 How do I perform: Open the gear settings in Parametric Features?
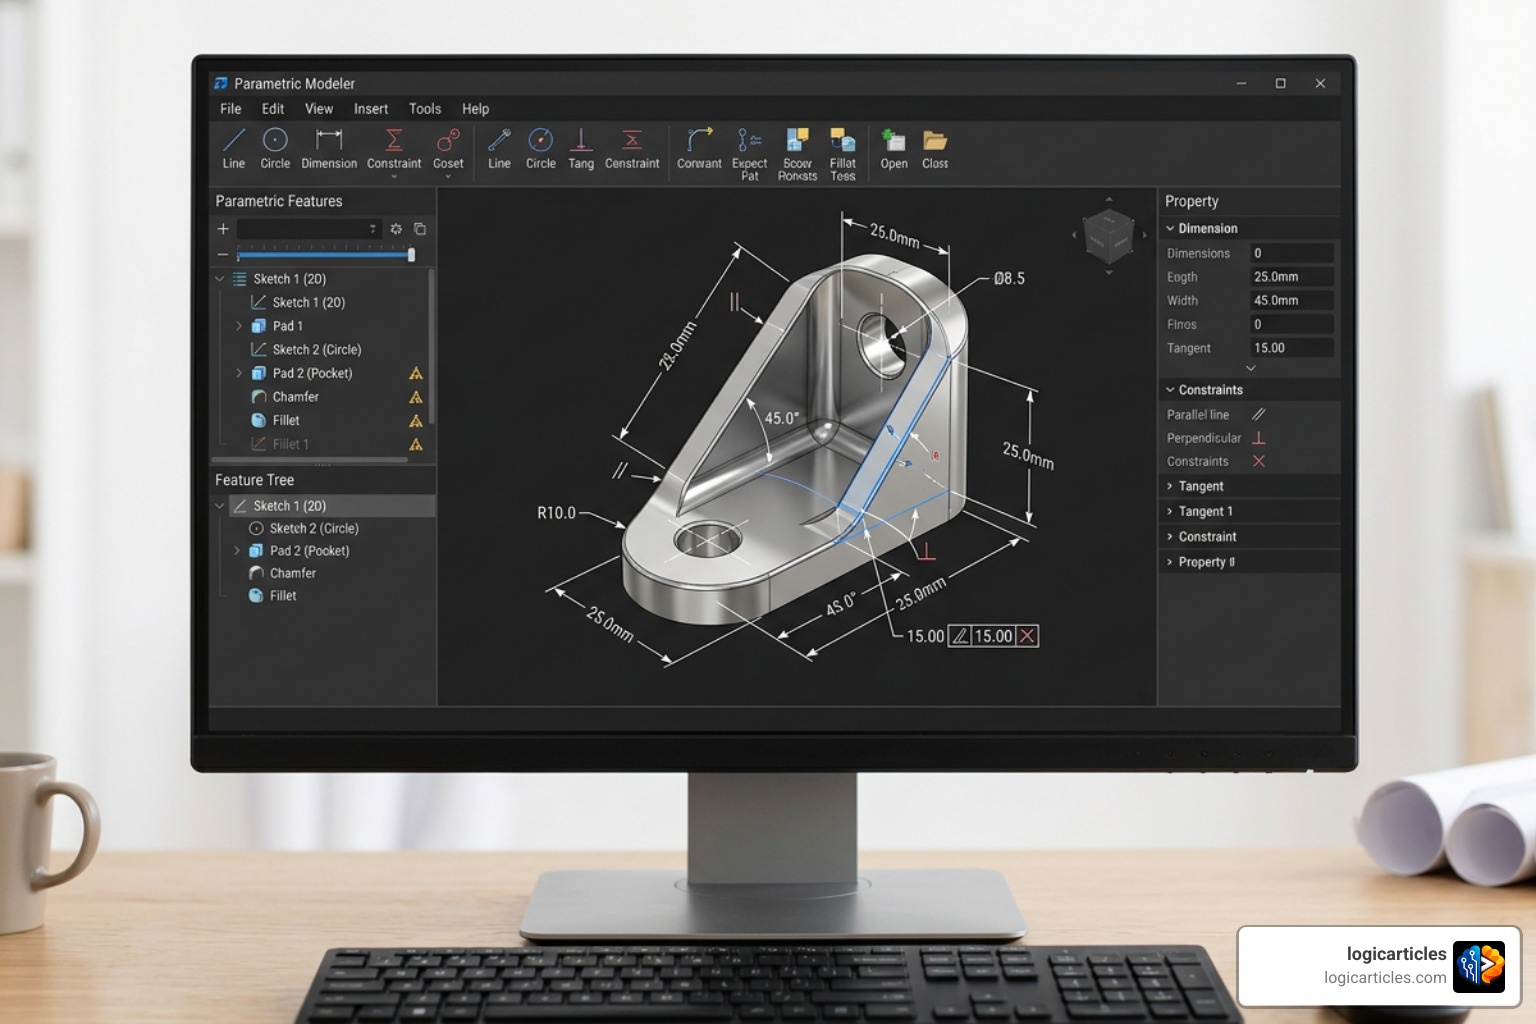(396, 229)
